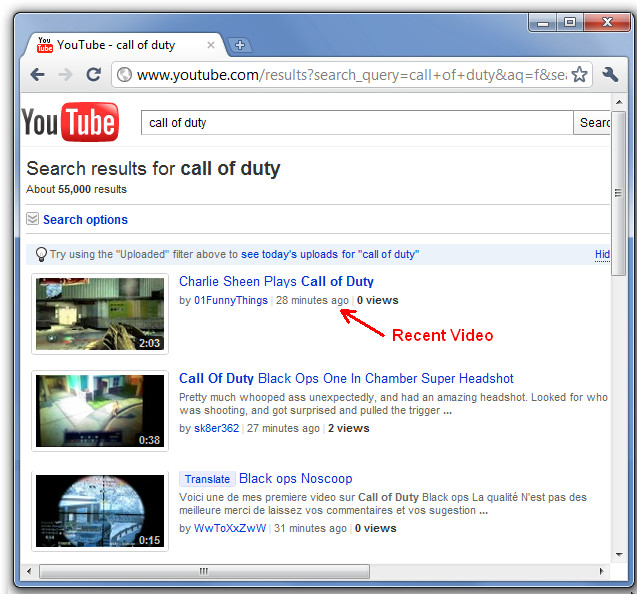Minimize the Chrome window
The width and height of the screenshot is (637, 594).
(542, 22)
